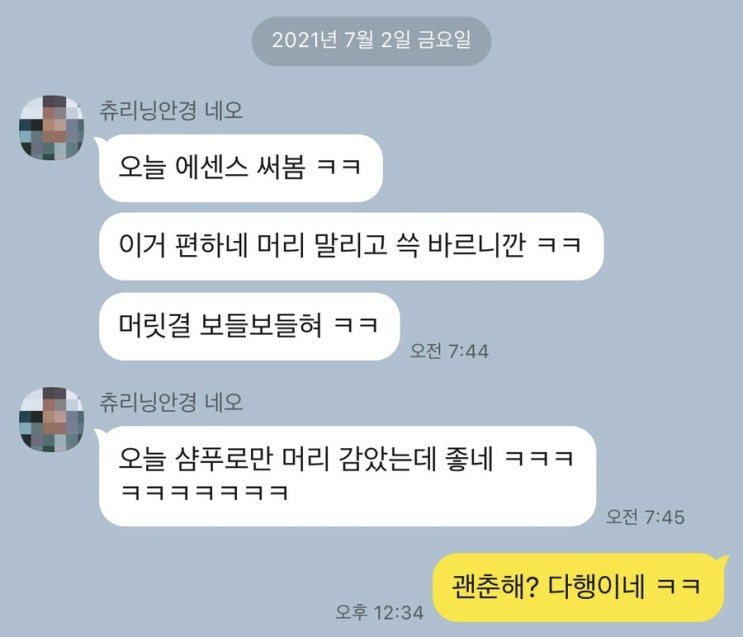This screenshot has width=743, height=637.
Task: Open the first pixelated profile avatar
Action: coord(51,127)
